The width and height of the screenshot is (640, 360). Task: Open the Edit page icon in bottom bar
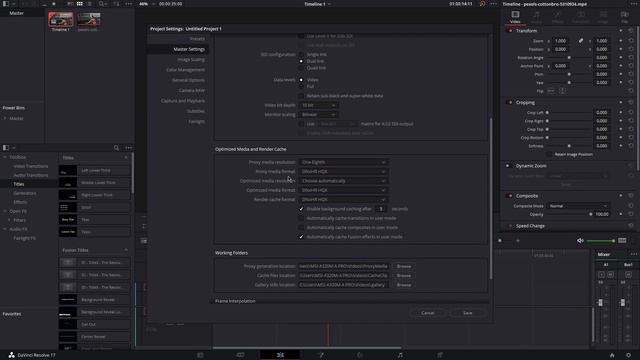280,355
